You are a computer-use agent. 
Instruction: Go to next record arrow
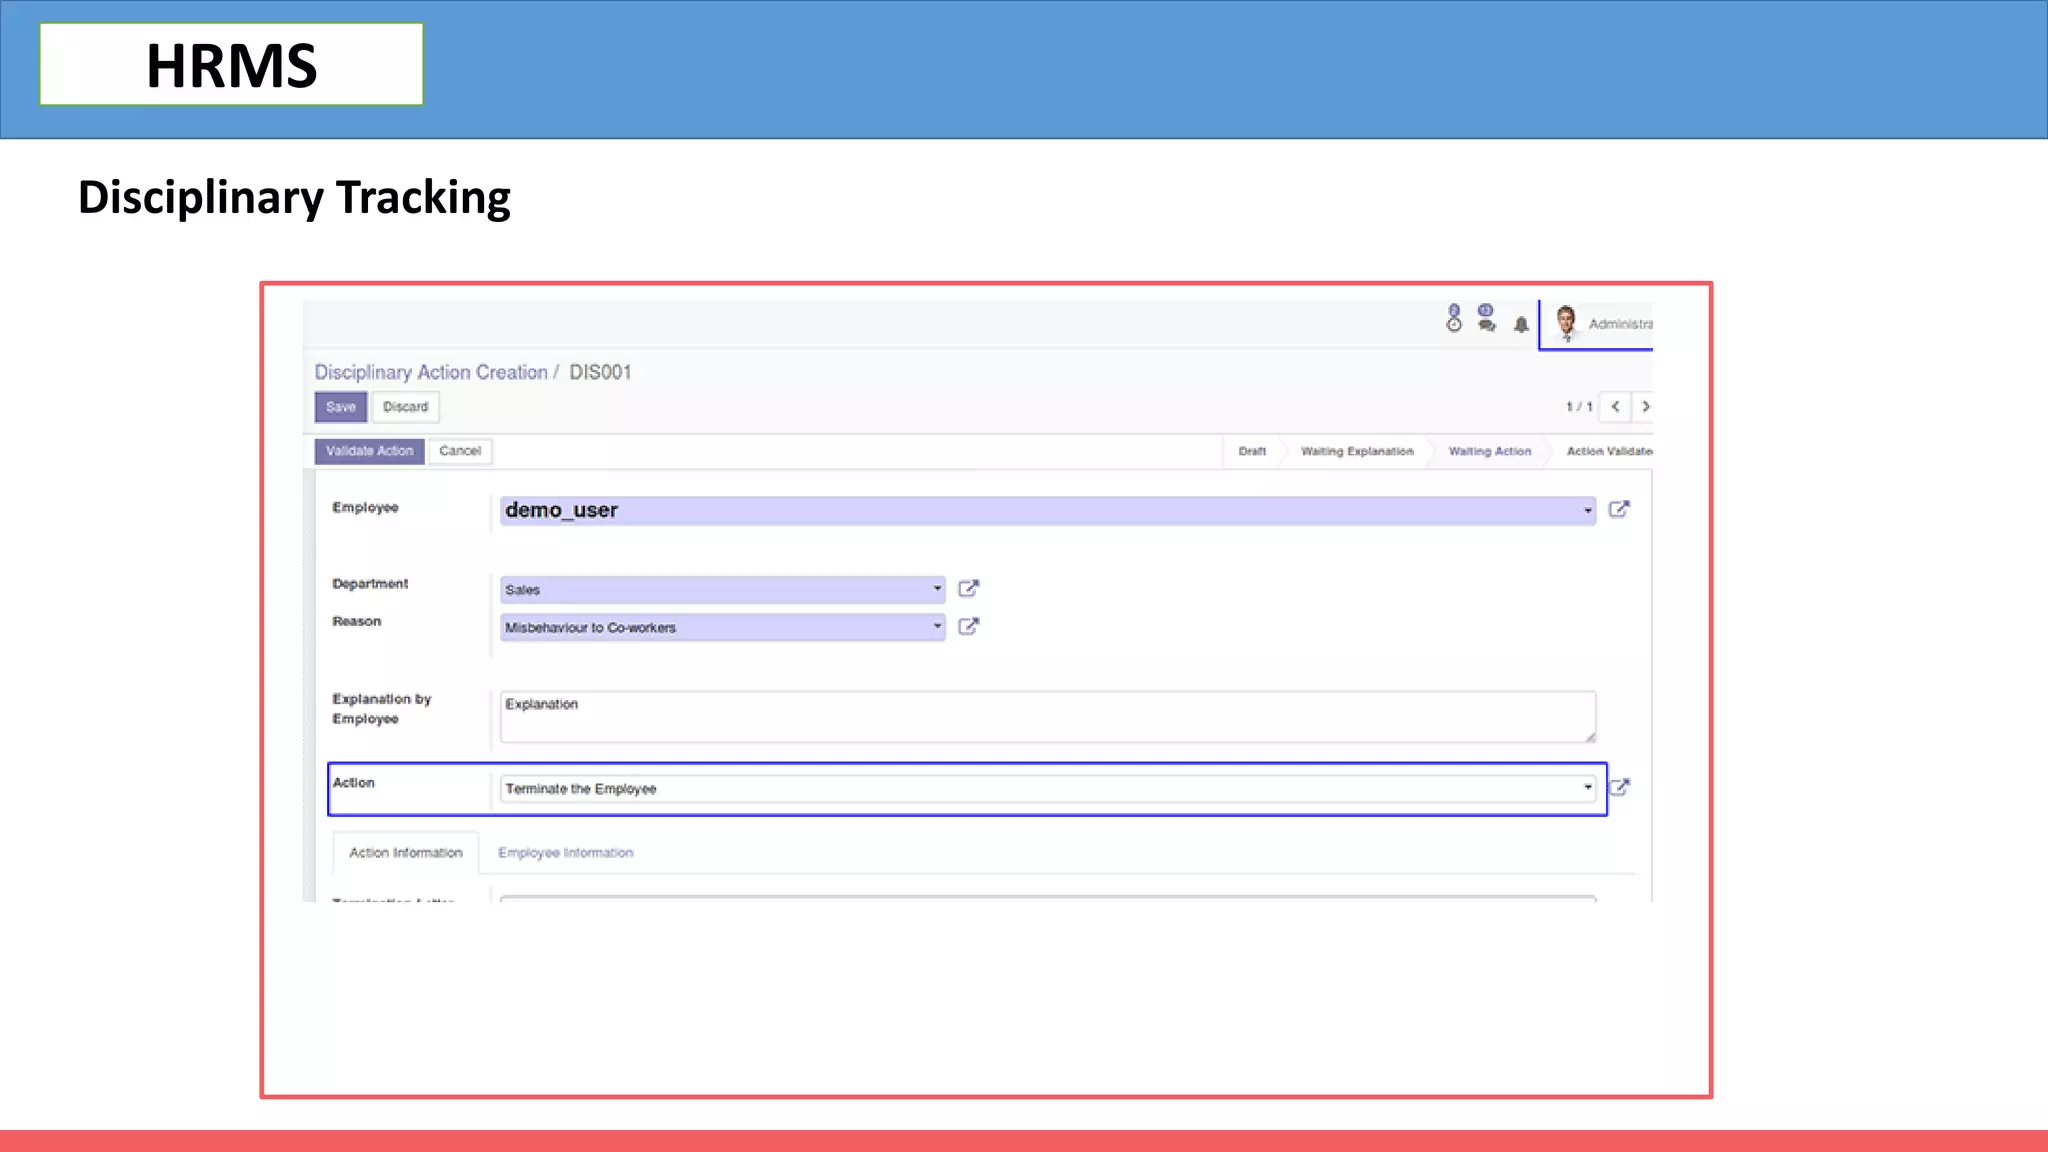click(x=1645, y=407)
